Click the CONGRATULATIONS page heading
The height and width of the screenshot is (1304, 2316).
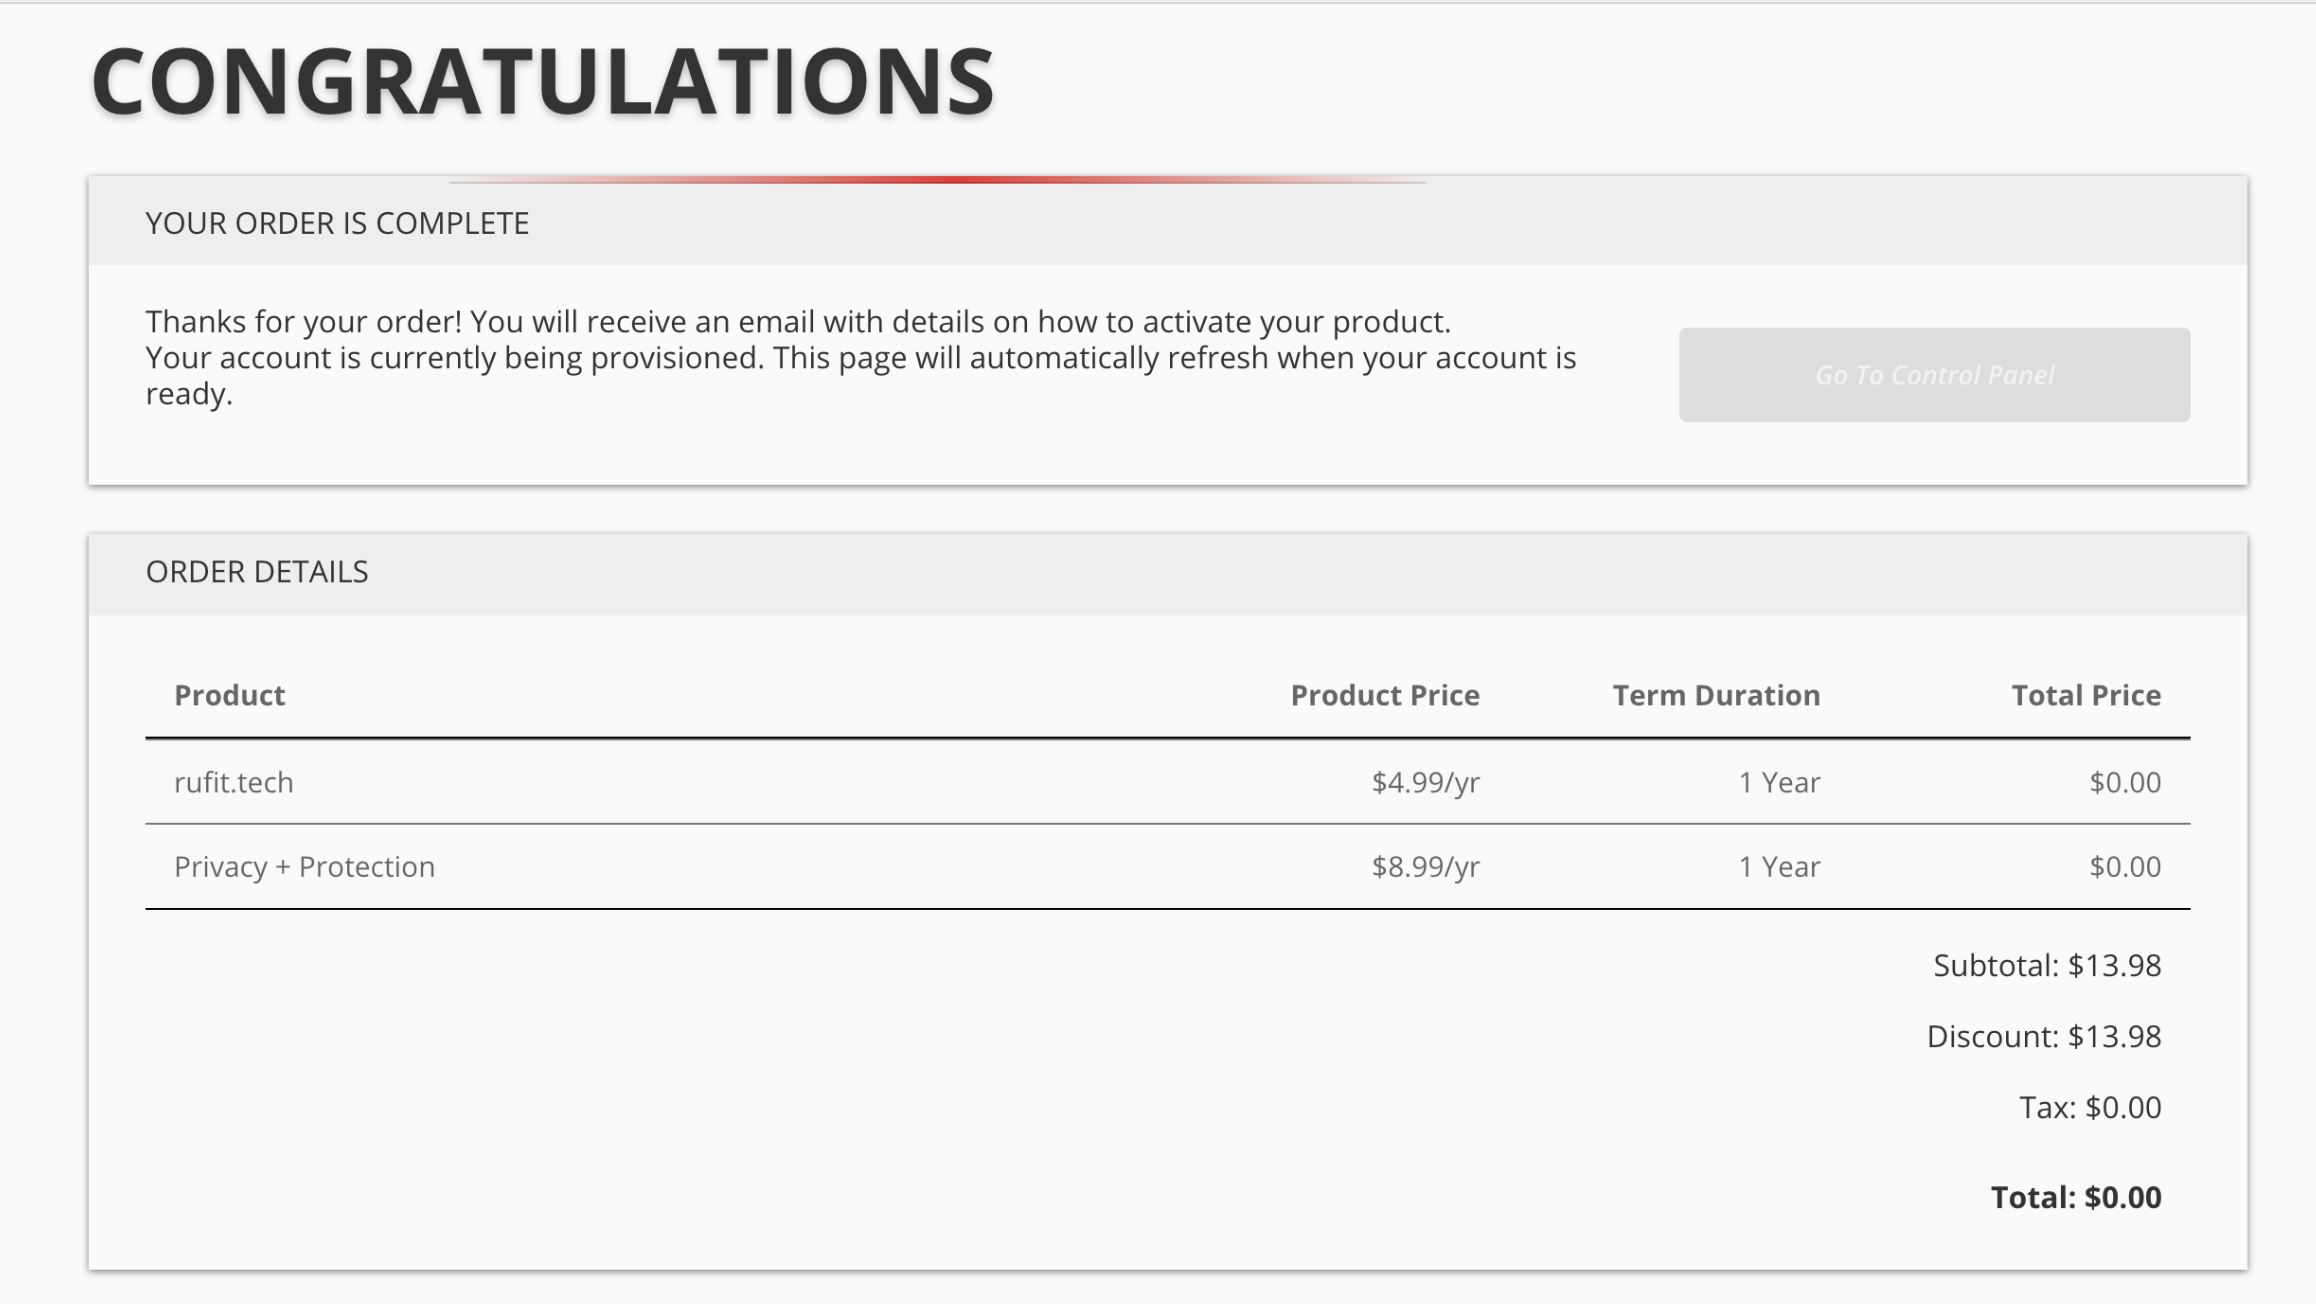click(542, 82)
